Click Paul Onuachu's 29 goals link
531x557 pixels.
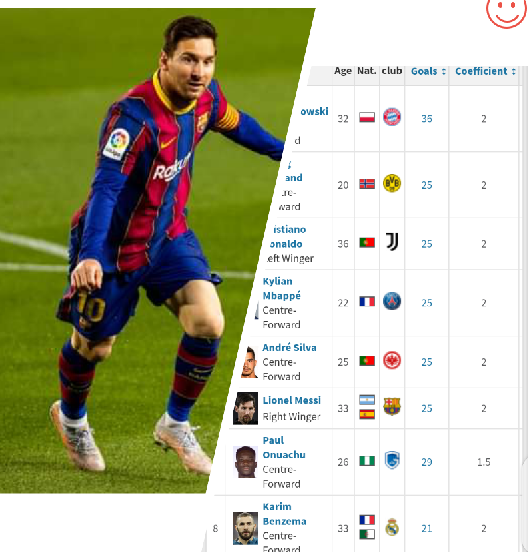[x=427, y=462]
